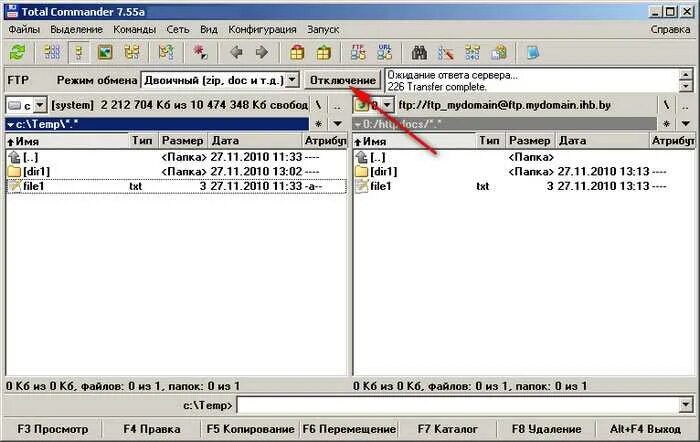The width and height of the screenshot is (700, 442).
Task: Click the arrow before c:\Temp path
Action: click(10, 125)
